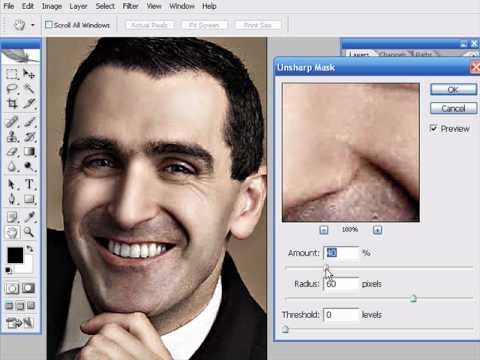The width and height of the screenshot is (480, 360).
Task: Choose Full Screen Mode button
Action: coord(31,306)
